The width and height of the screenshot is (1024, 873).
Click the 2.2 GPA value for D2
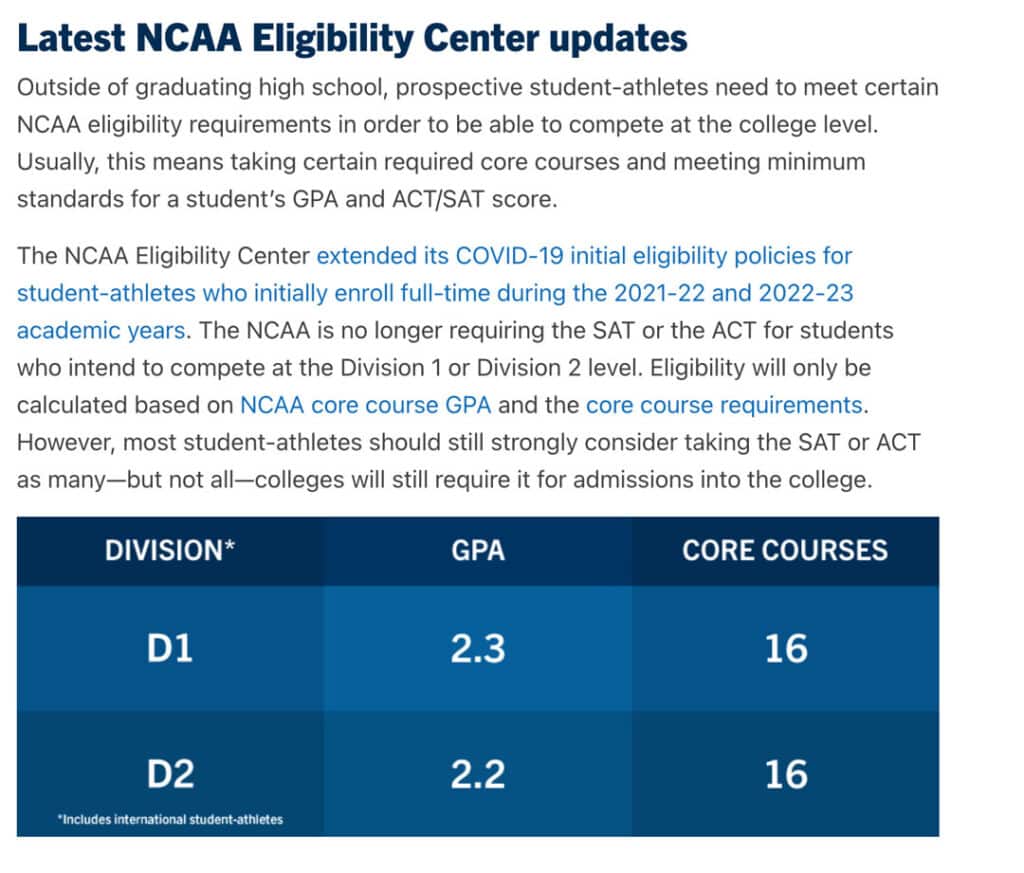[477, 774]
